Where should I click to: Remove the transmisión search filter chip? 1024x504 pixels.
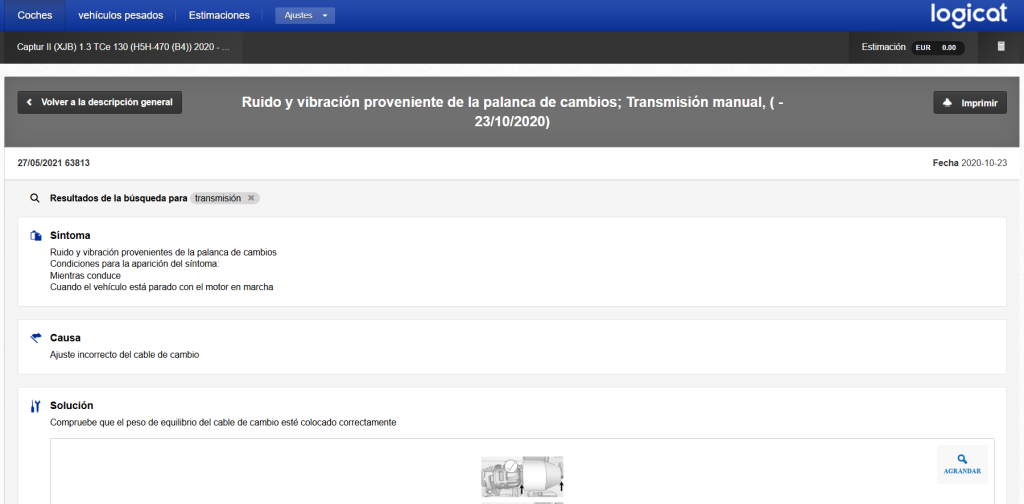click(x=251, y=198)
